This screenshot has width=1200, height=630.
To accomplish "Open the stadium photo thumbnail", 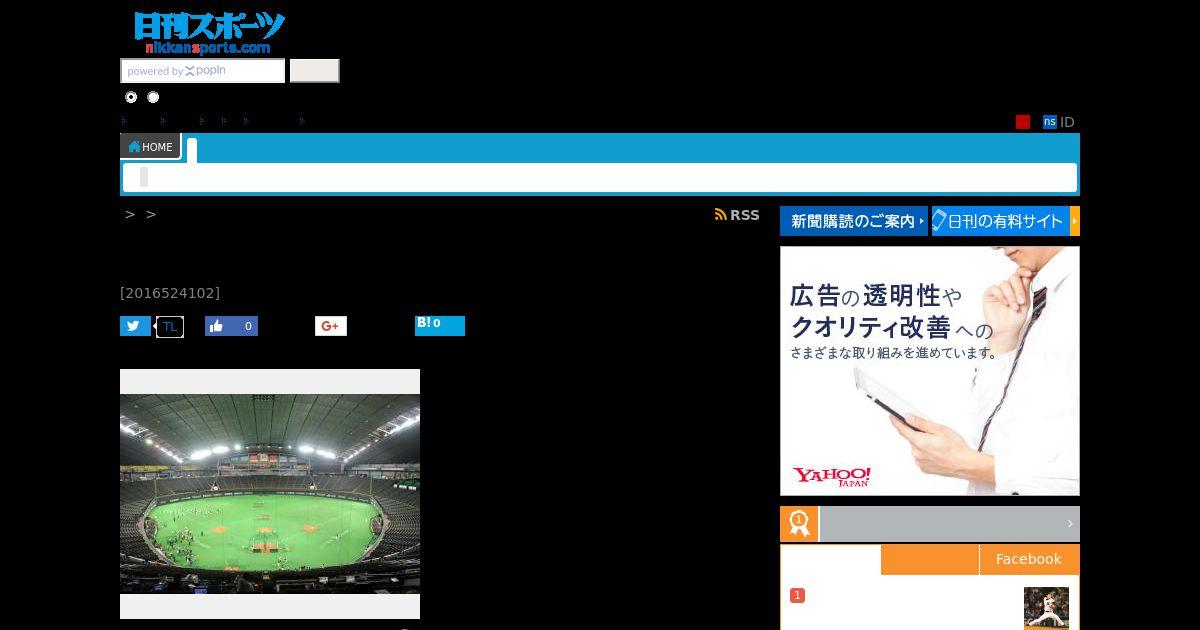I will (270, 494).
